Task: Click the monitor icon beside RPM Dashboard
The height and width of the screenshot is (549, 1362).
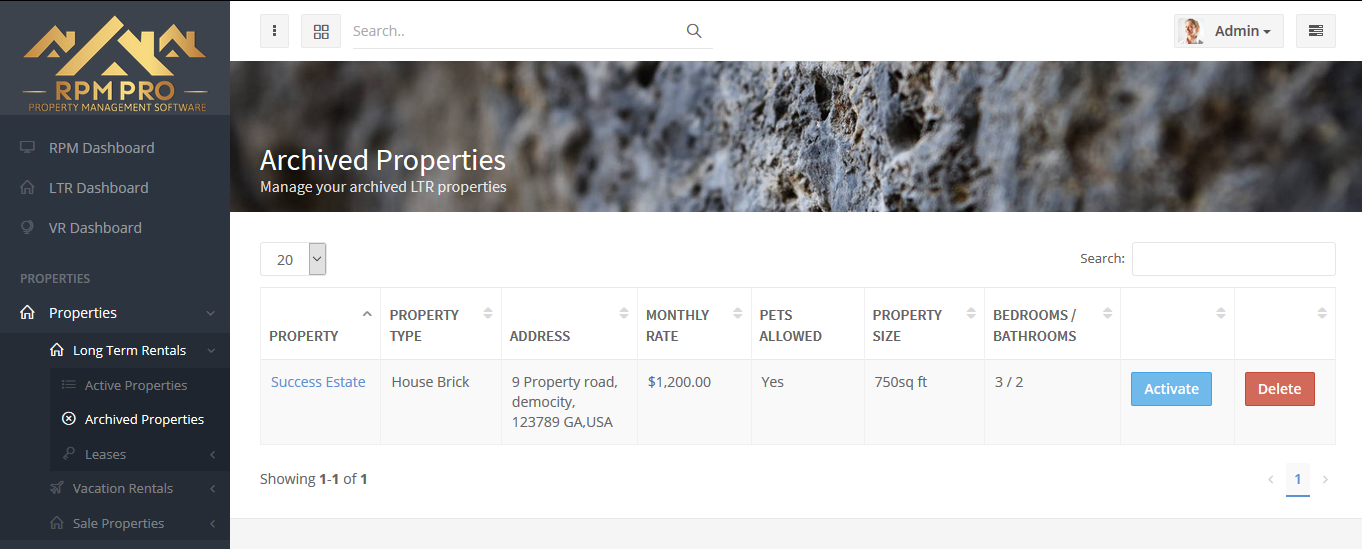Action: pyautogui.click(x=28, y=147)
